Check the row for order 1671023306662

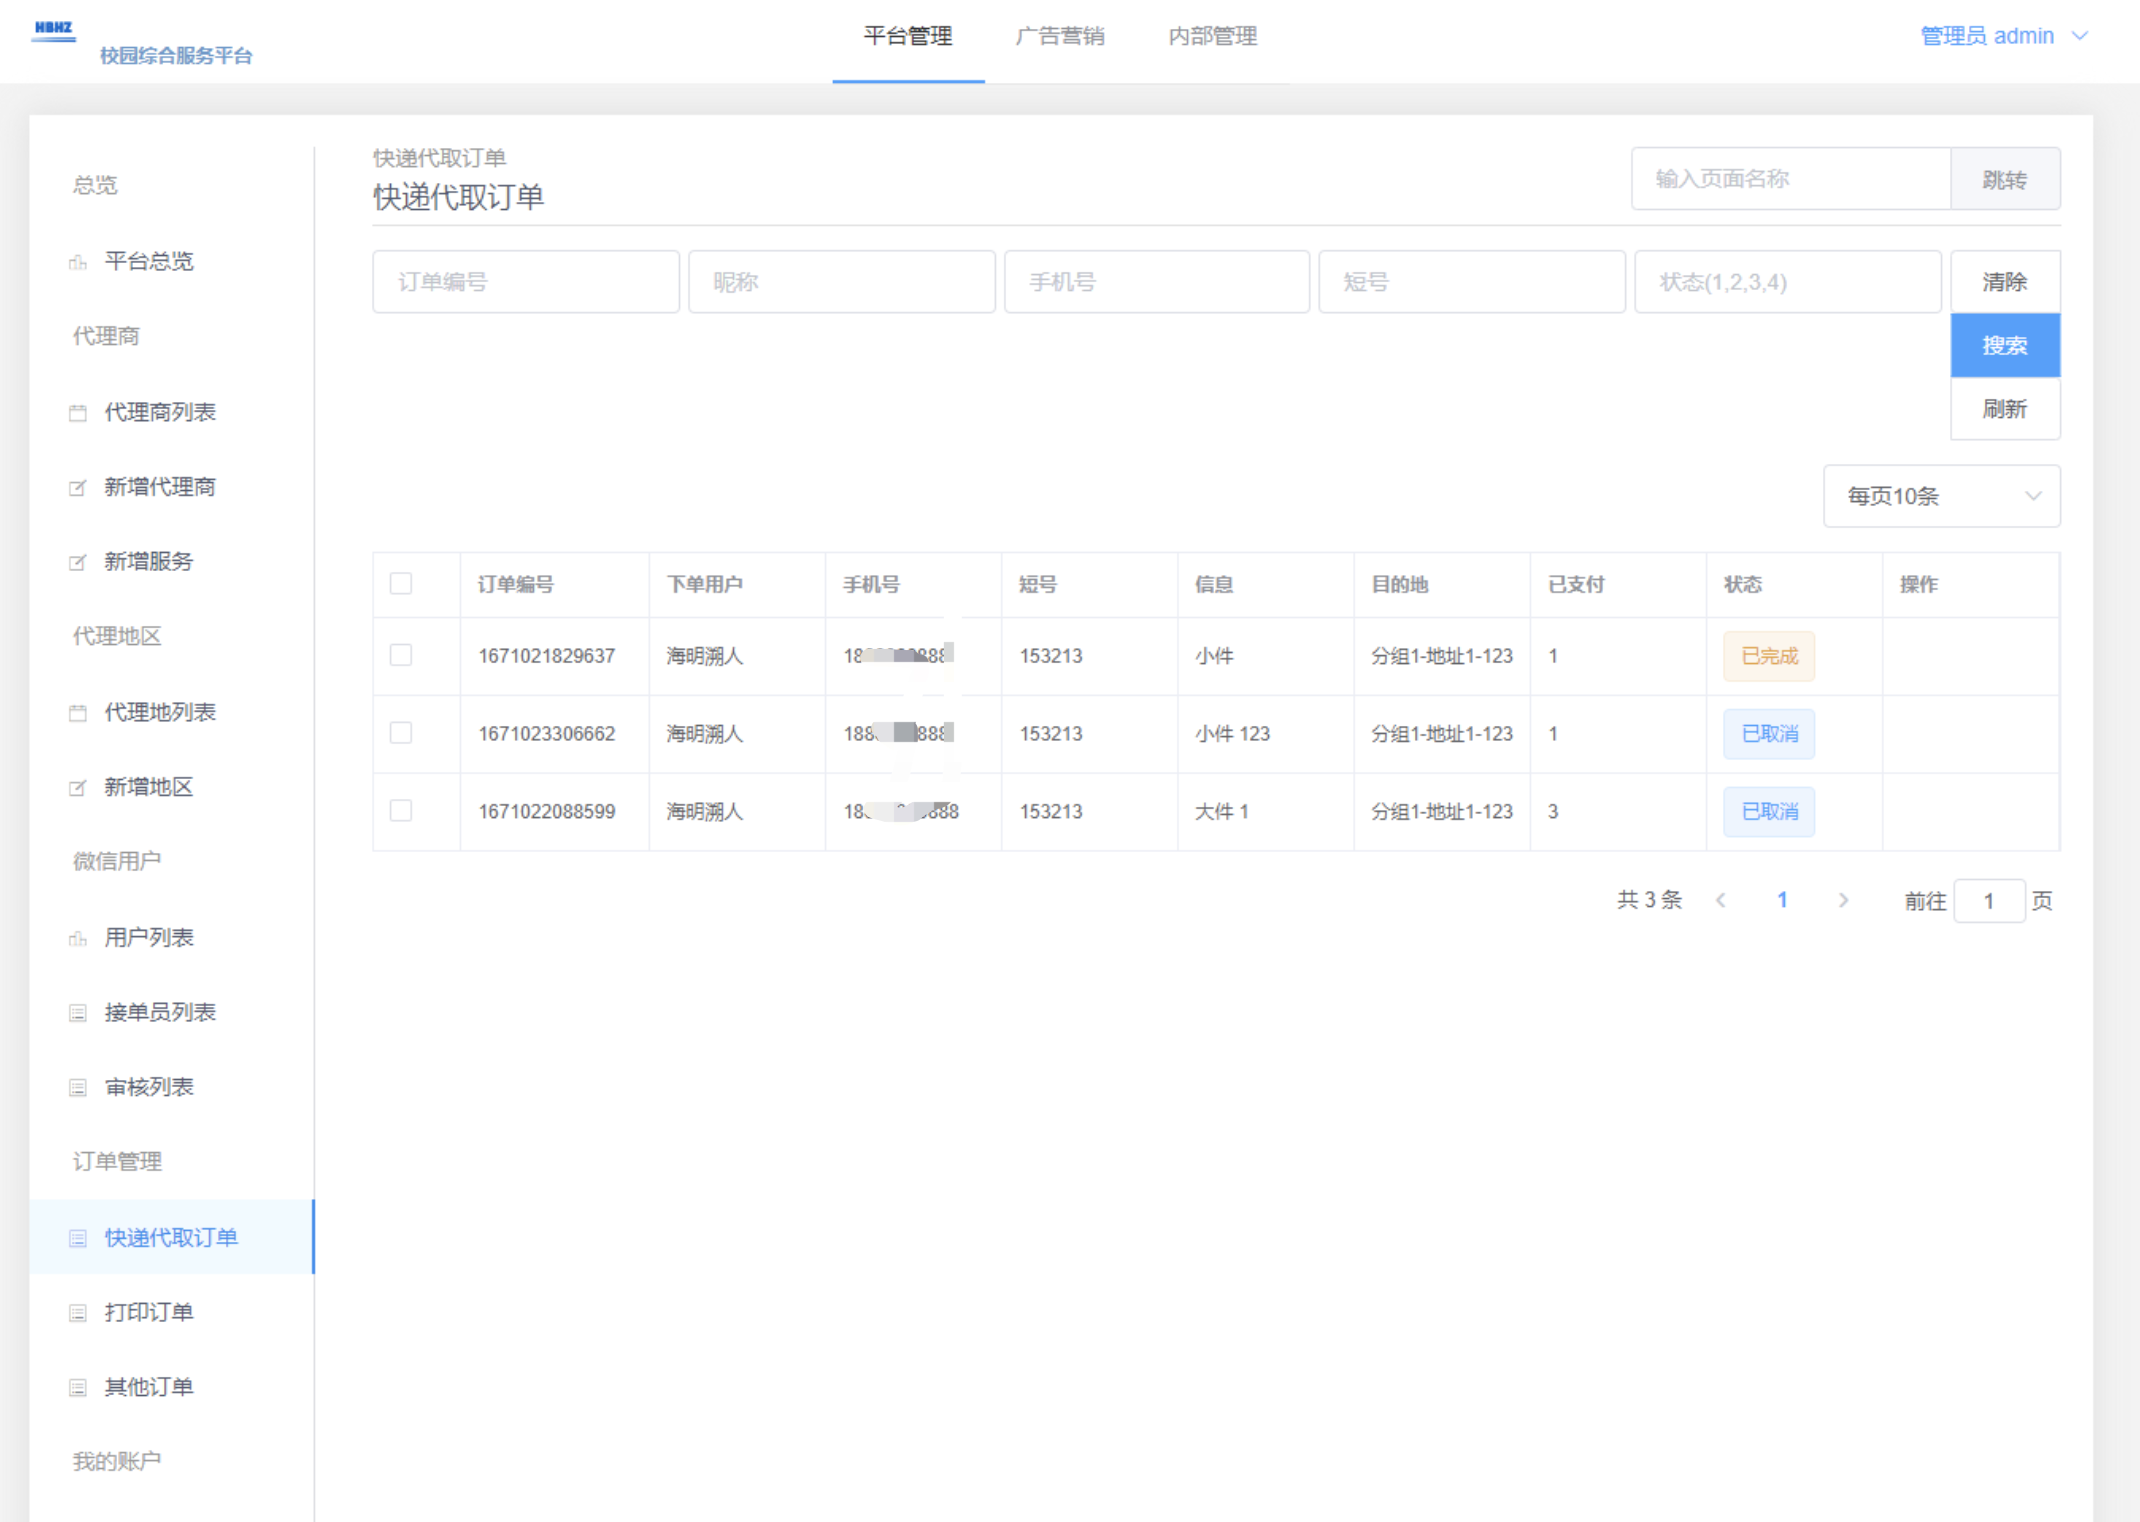pyautogui.click(x=401, y=733)
